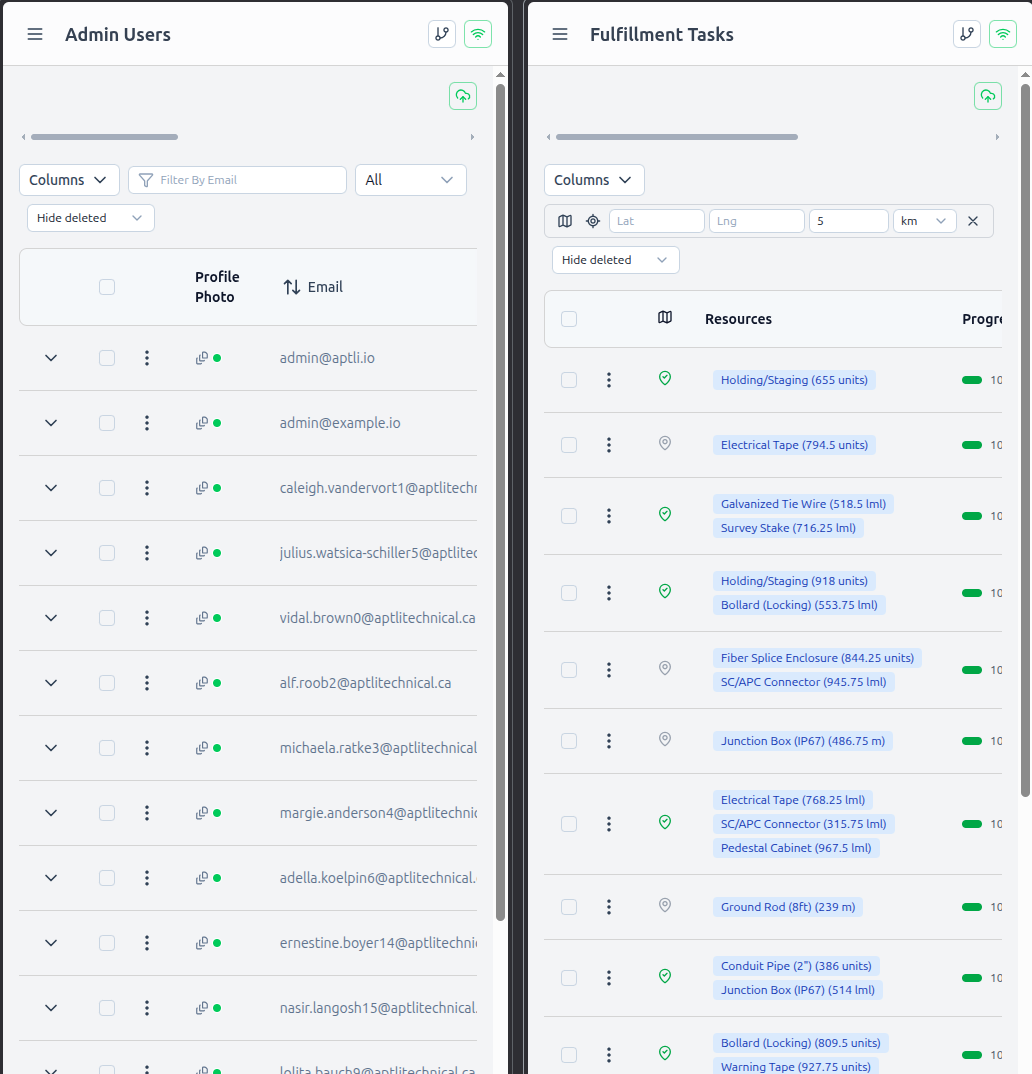Open row actions for Junction Box (IP67) task
This screenshot has width=1032, height=1074.
pyautogui.click(x=609, y=741)
